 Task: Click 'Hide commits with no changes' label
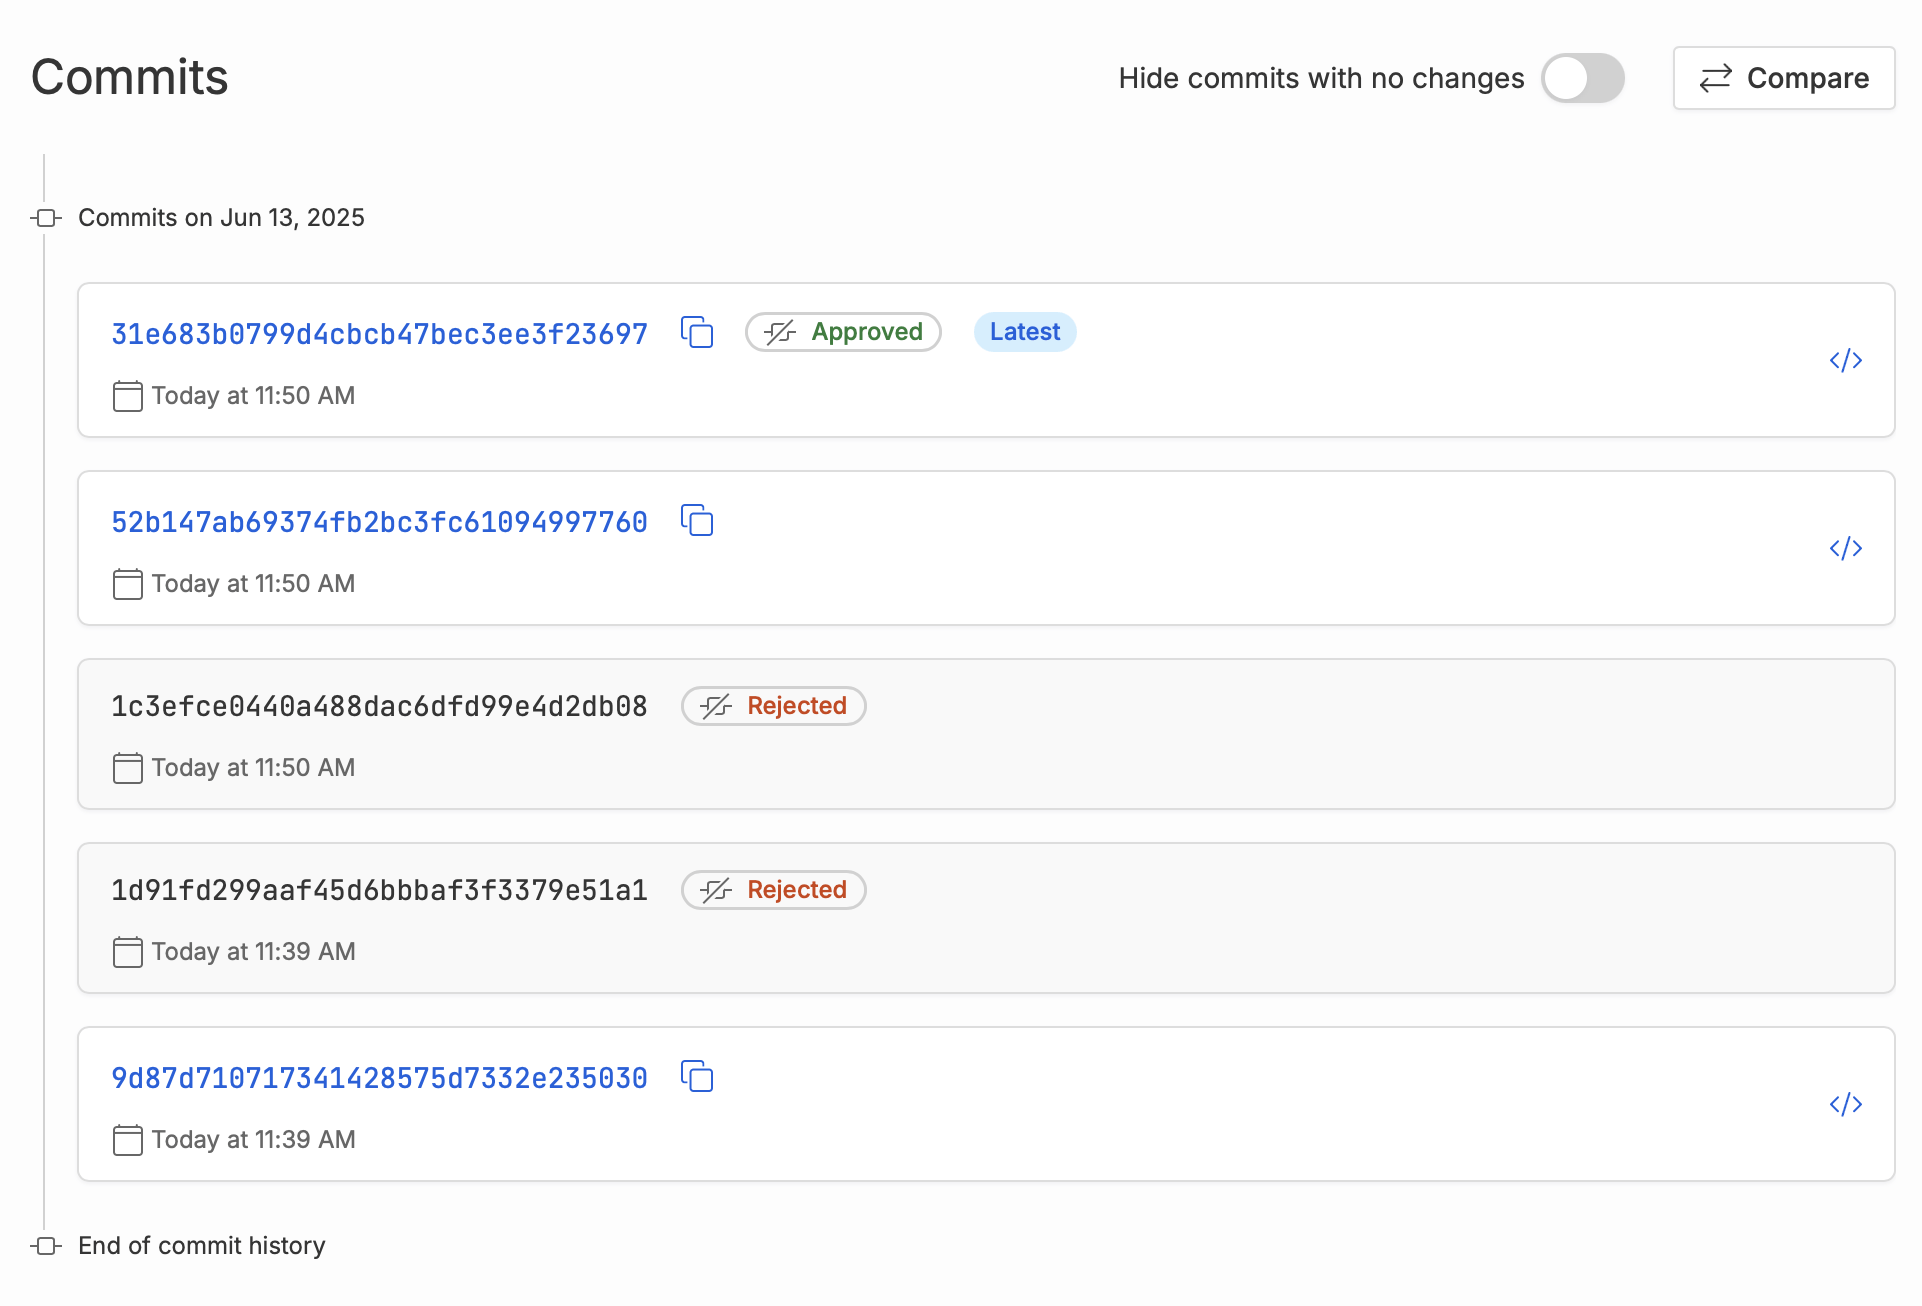click(x=1321, y=78)
